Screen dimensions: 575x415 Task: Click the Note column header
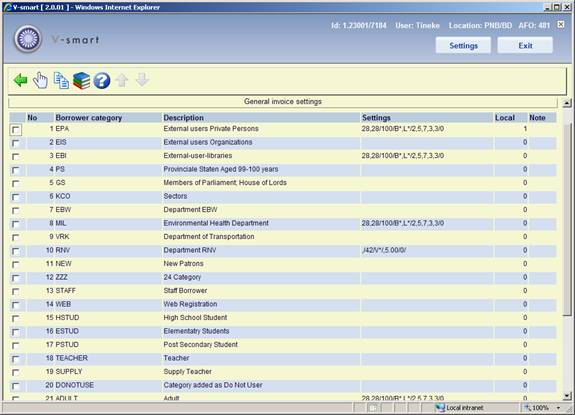(537, 118)
